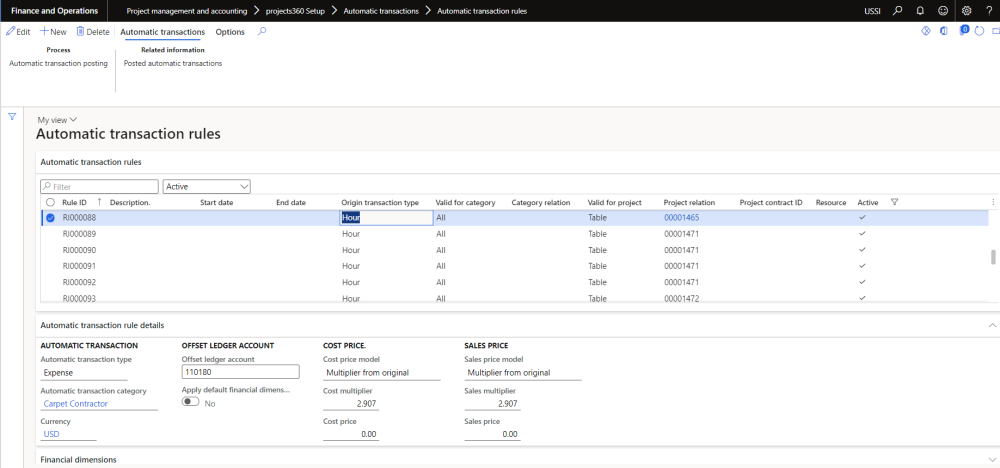Click the Active column filter funnel

point(894,202)
